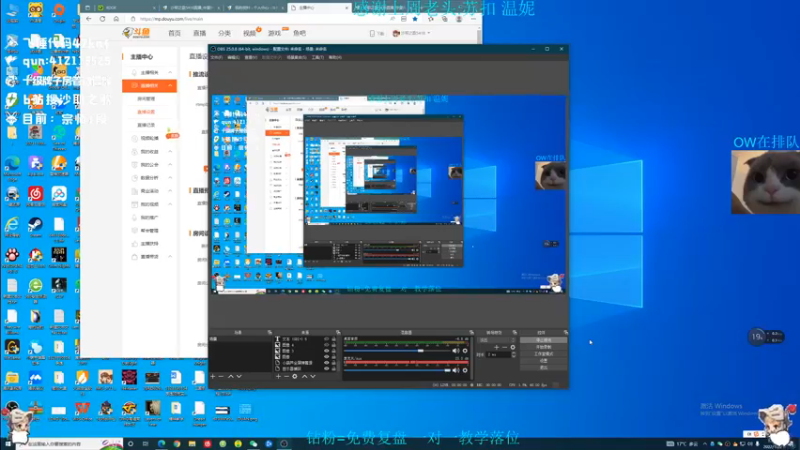Toggle visibility of the 显示器捕获 source
Viewport: 800px width, 450px height.
(x=327, y=369)
